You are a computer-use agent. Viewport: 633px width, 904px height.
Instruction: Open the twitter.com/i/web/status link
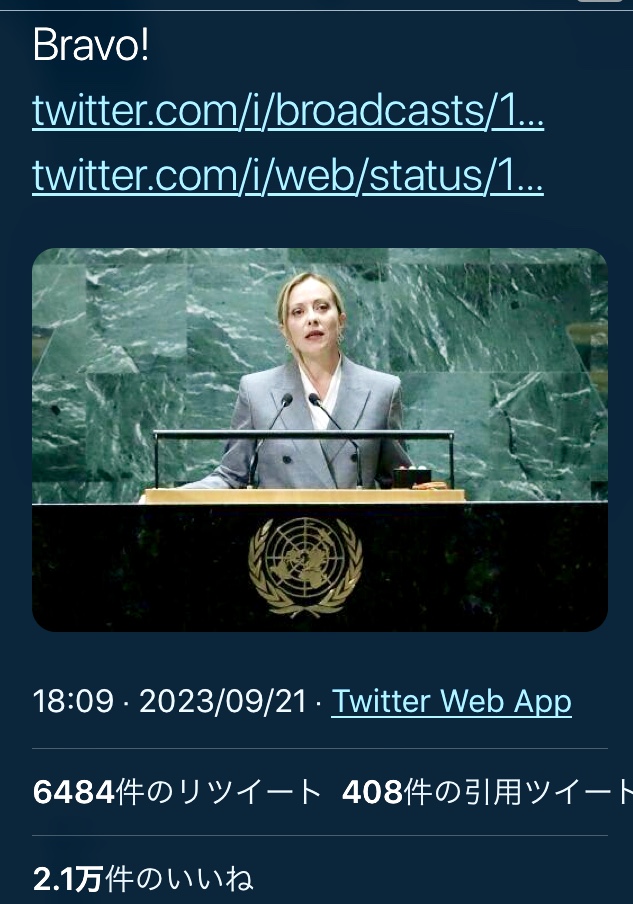point(288,175)
